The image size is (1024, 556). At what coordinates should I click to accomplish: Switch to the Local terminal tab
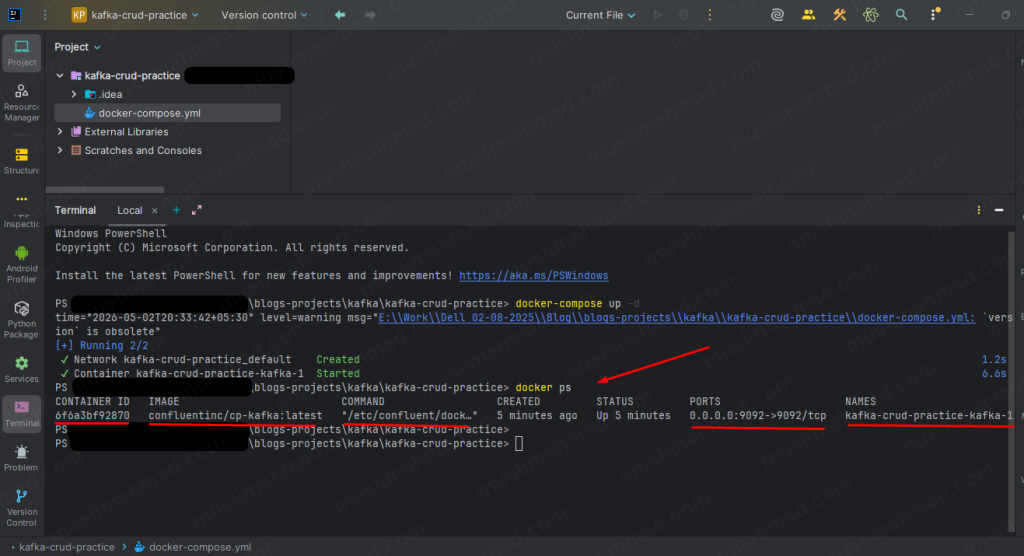[129, 210]
